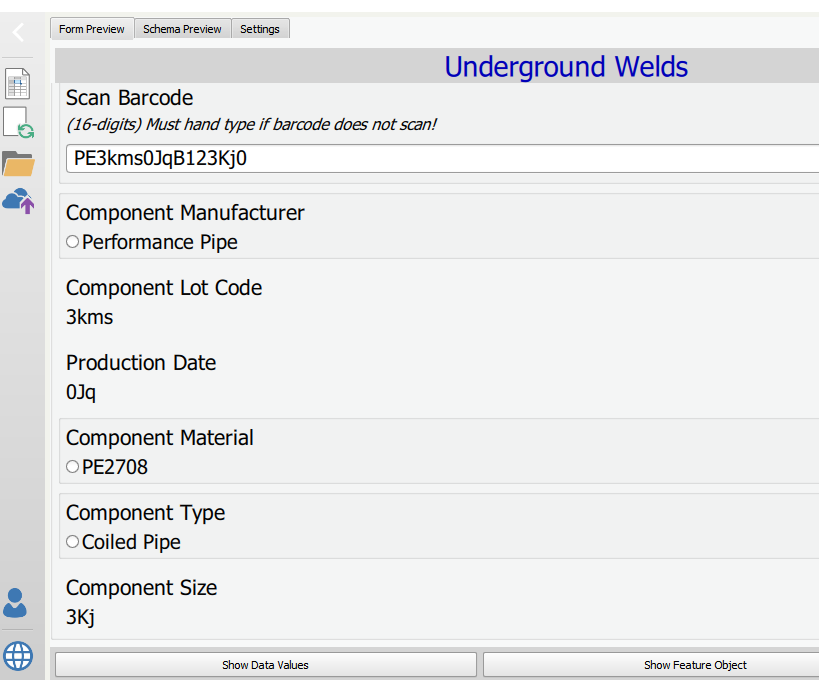Click the globe web icon

pyautogui.click(x=18, y=656)
